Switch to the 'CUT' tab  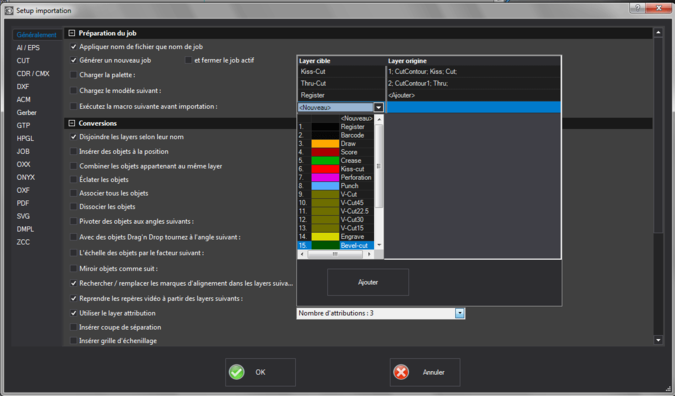tap(23, 61)
